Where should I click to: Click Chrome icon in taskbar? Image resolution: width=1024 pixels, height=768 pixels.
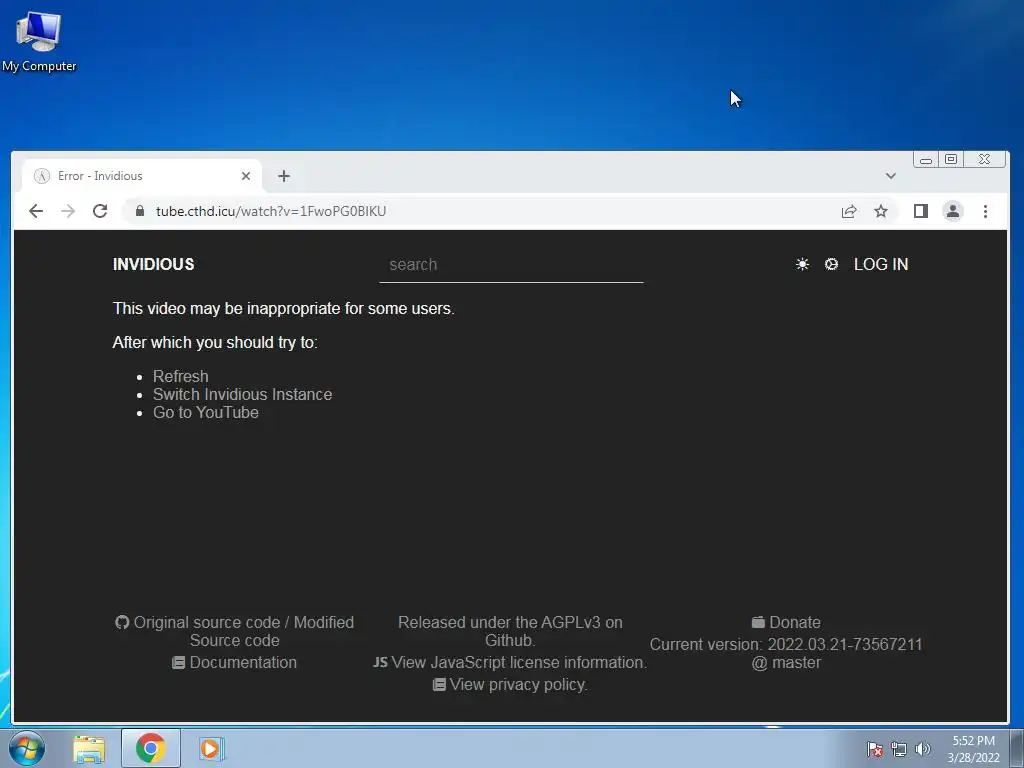(151, 748)
